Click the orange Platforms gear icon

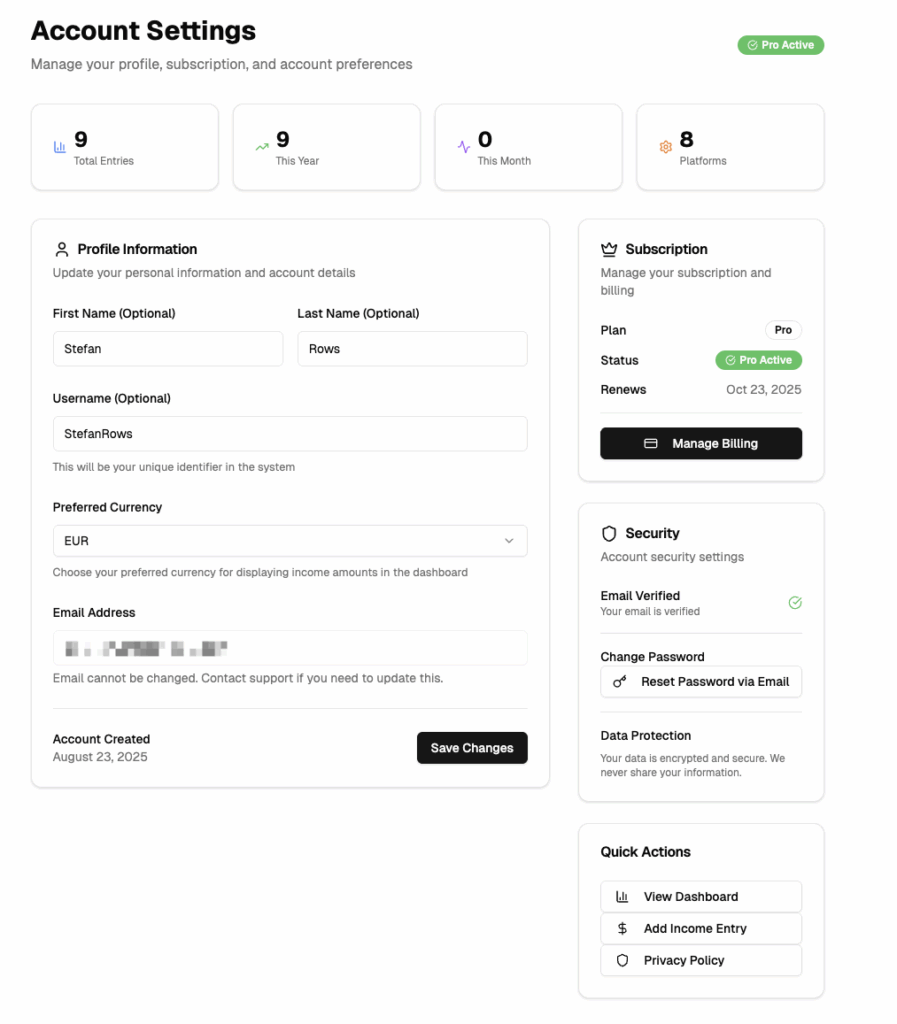[x=665, y=147]
